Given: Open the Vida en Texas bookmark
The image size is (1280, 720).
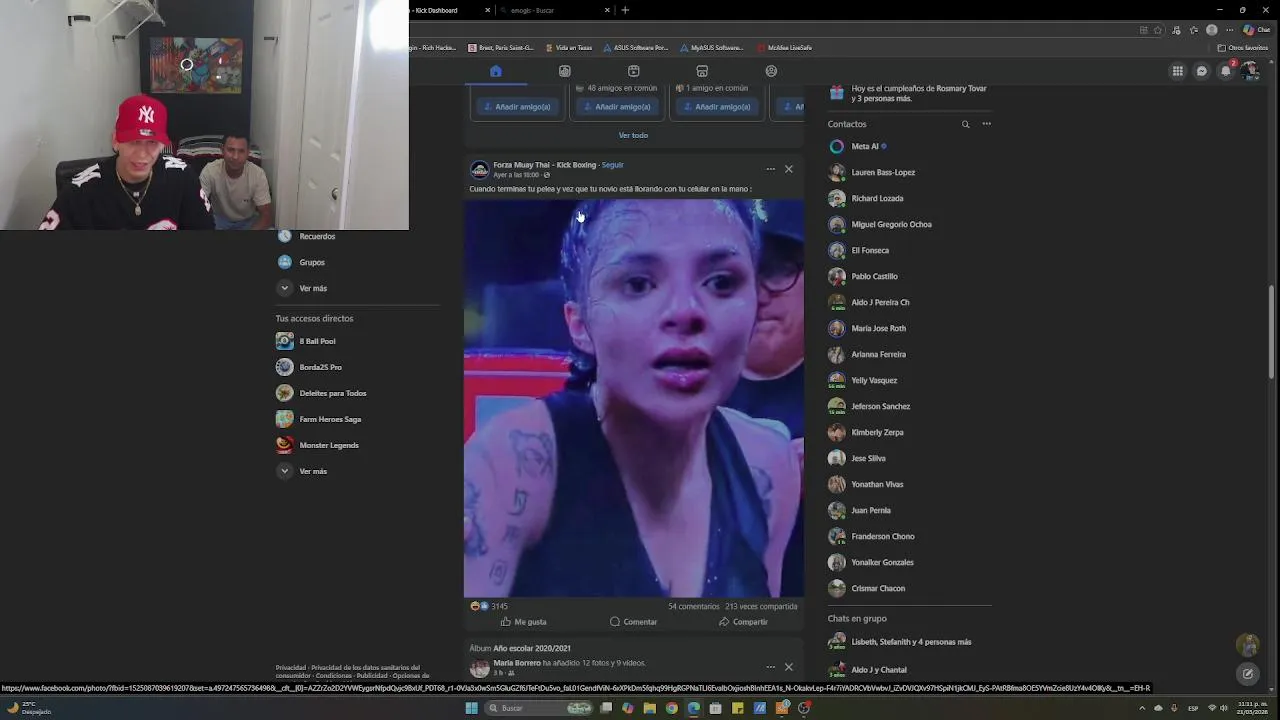Looking at the screenshot, I should click(568, 47).
